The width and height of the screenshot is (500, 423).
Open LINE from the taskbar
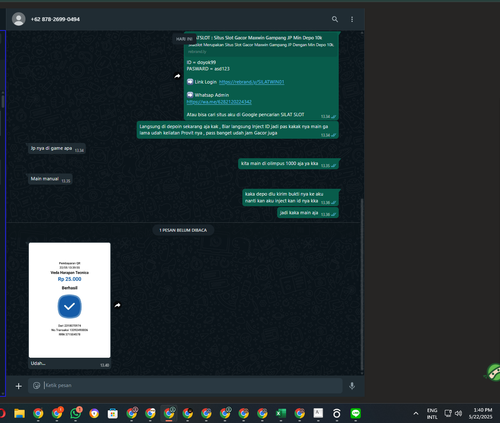[x=356, y=414]
